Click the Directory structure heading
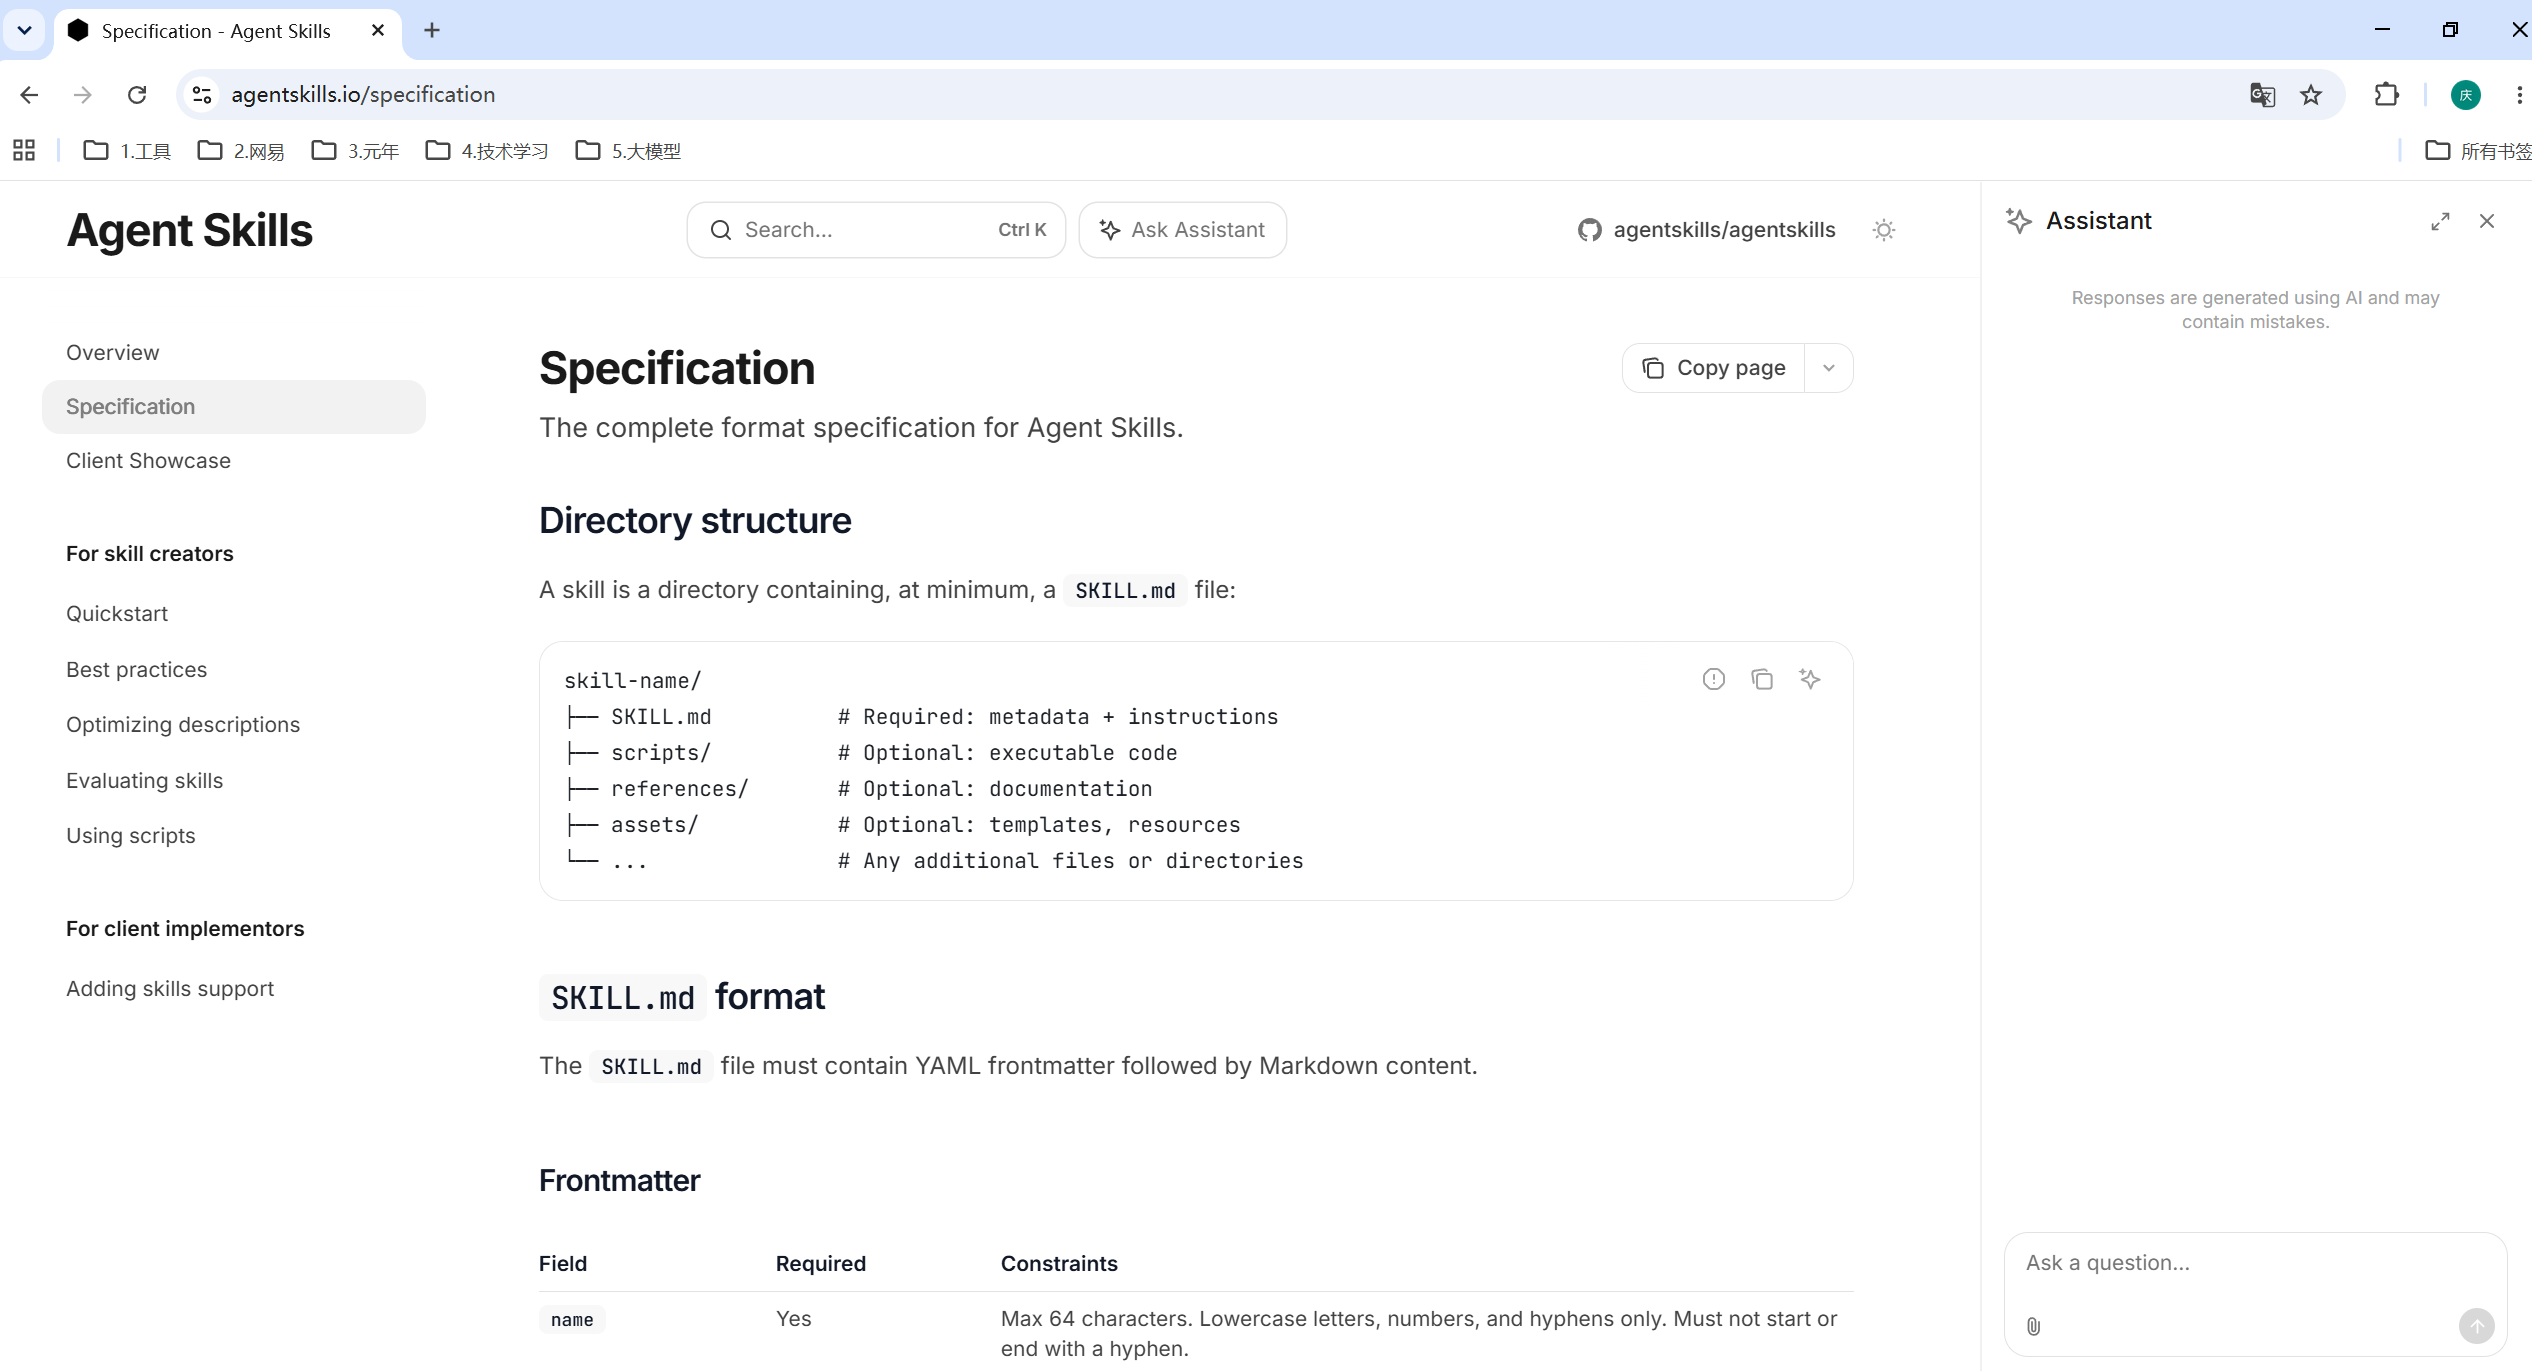 pos(695,521)
